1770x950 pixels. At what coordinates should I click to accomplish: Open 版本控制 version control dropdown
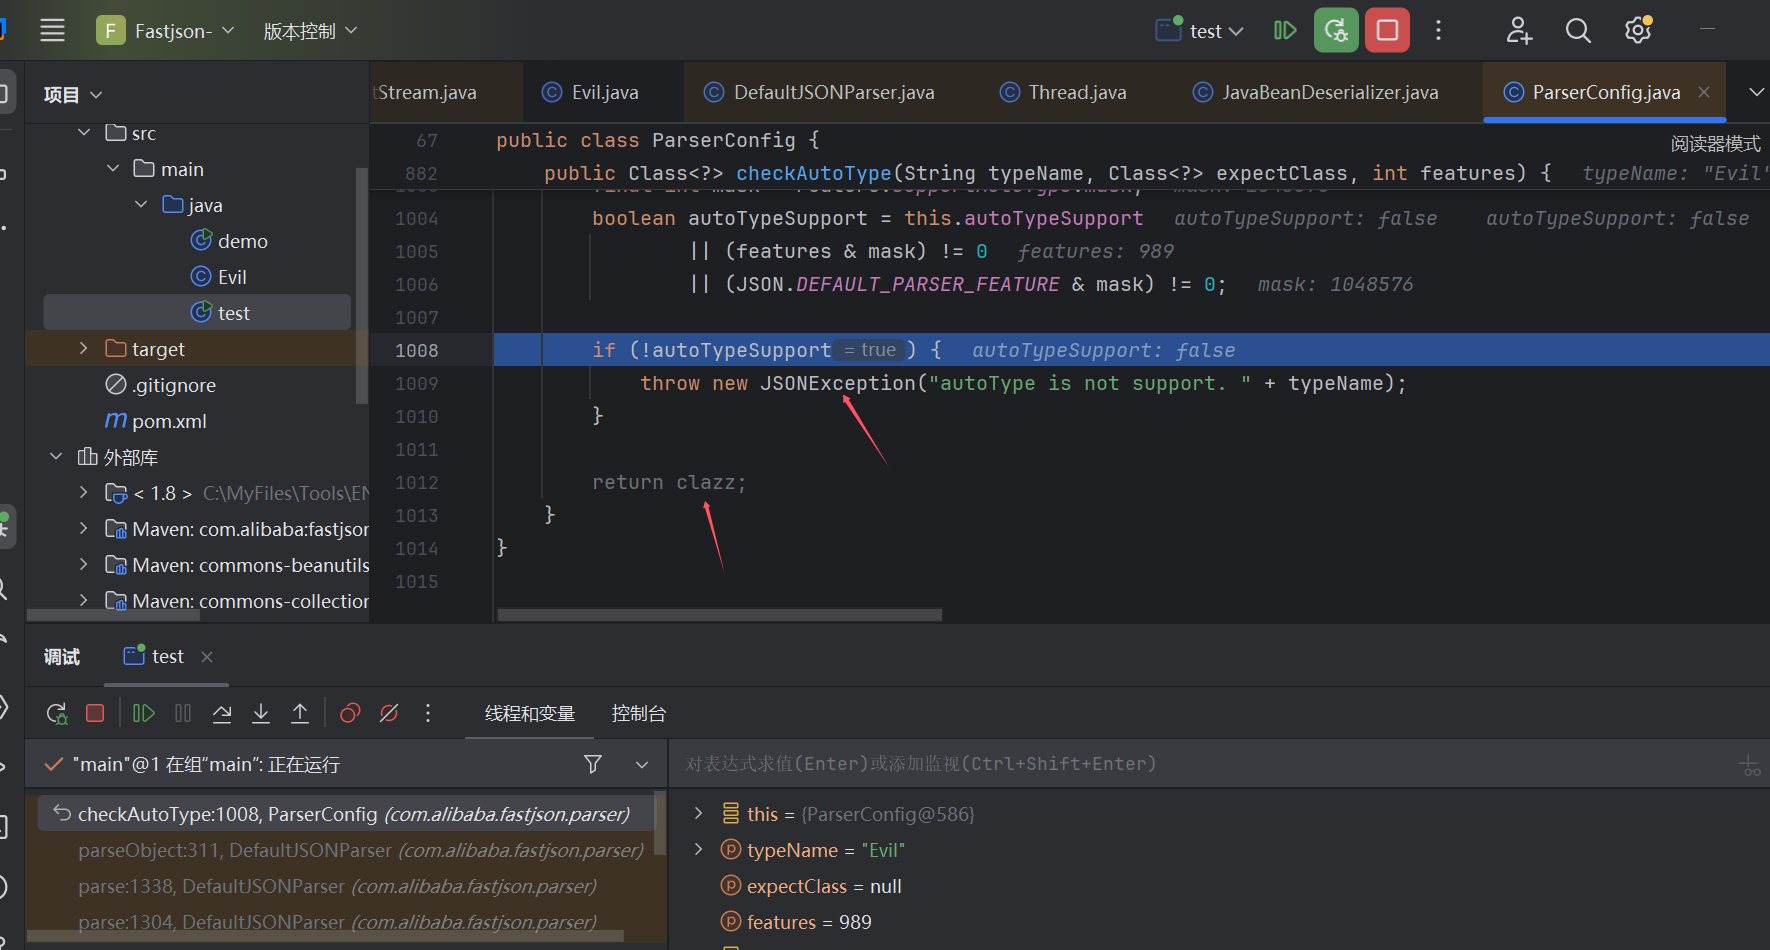click(x=310, y=31)
